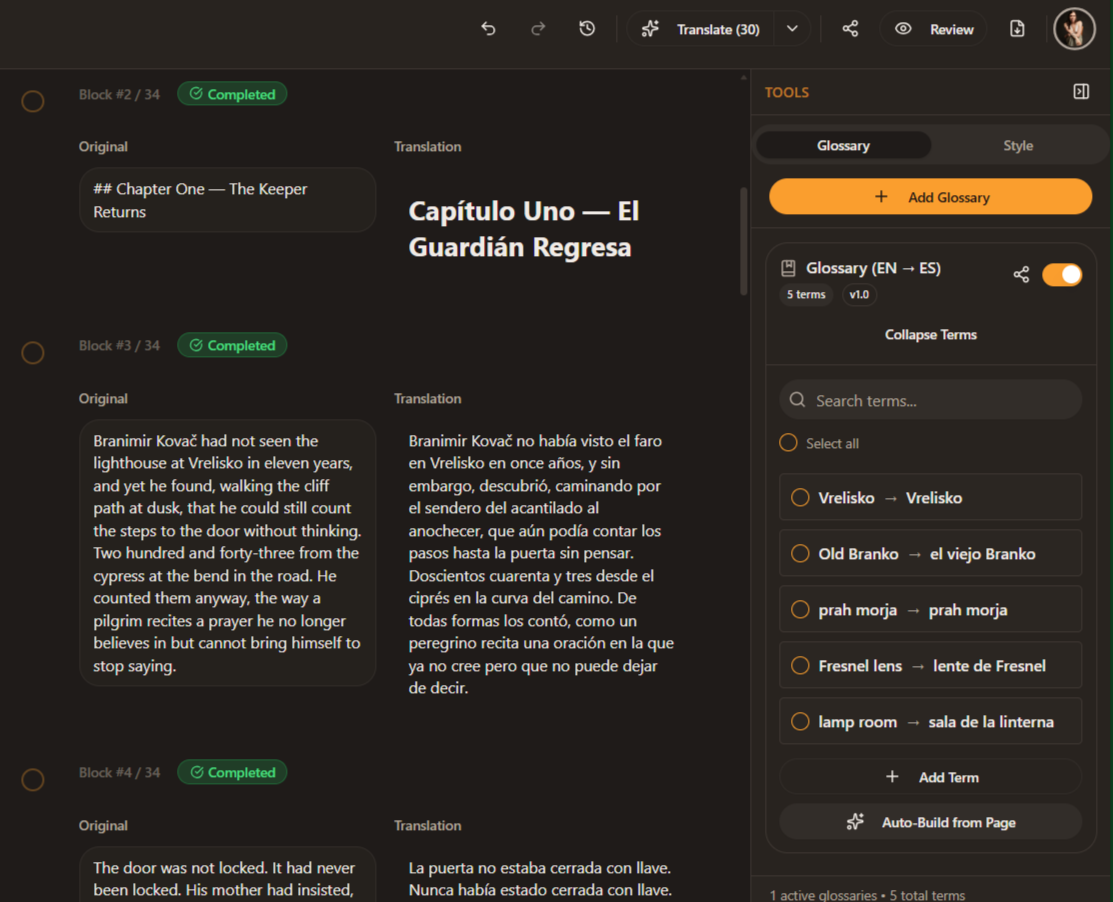The image size is (1113, 902).
Task: Click Collapse Terms
Action: coord(931,334)
